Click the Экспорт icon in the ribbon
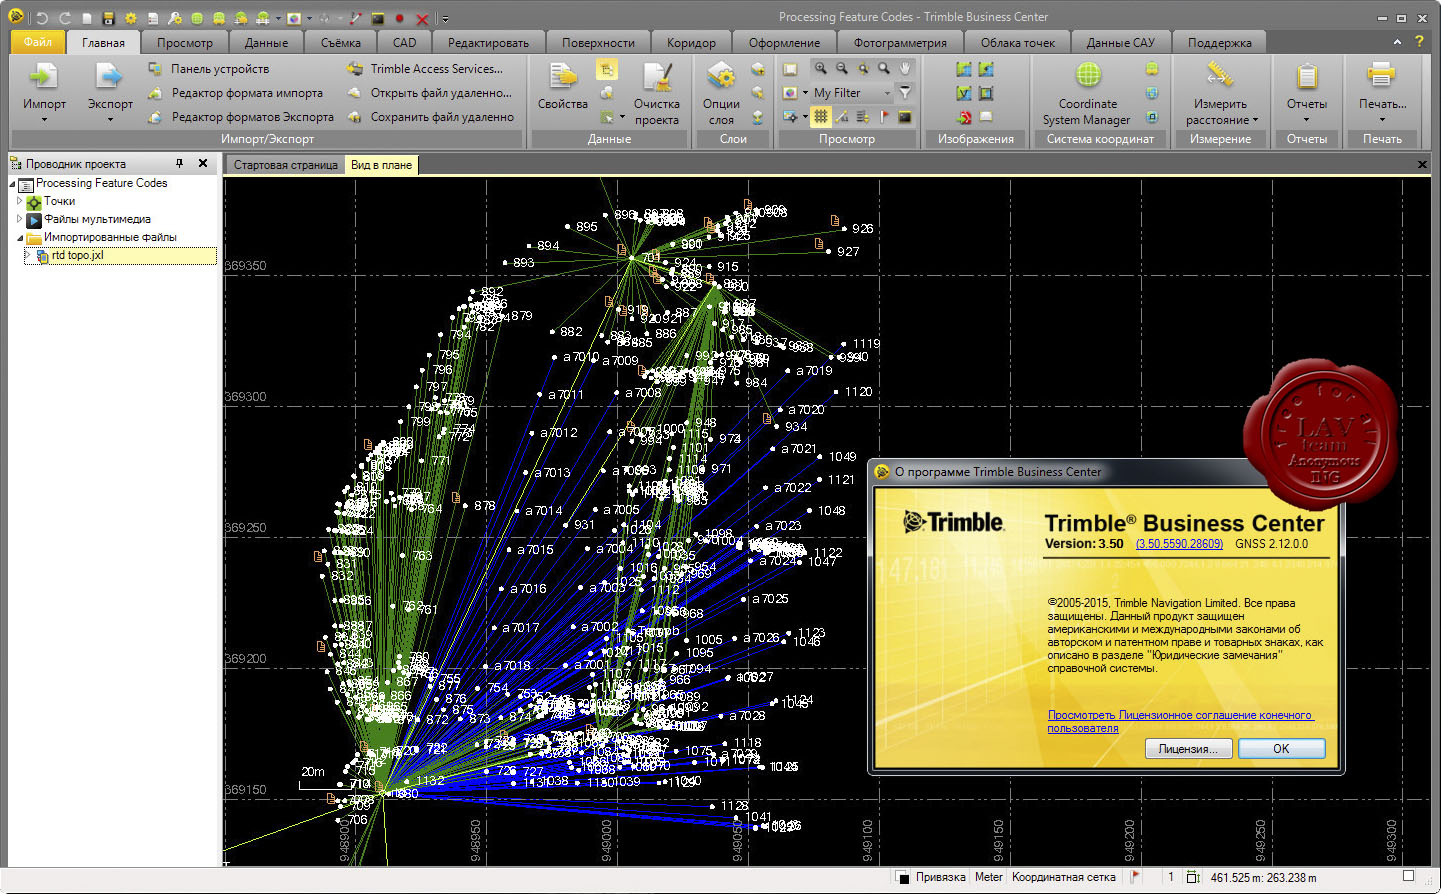The image size is (1441, 894). 109,76
